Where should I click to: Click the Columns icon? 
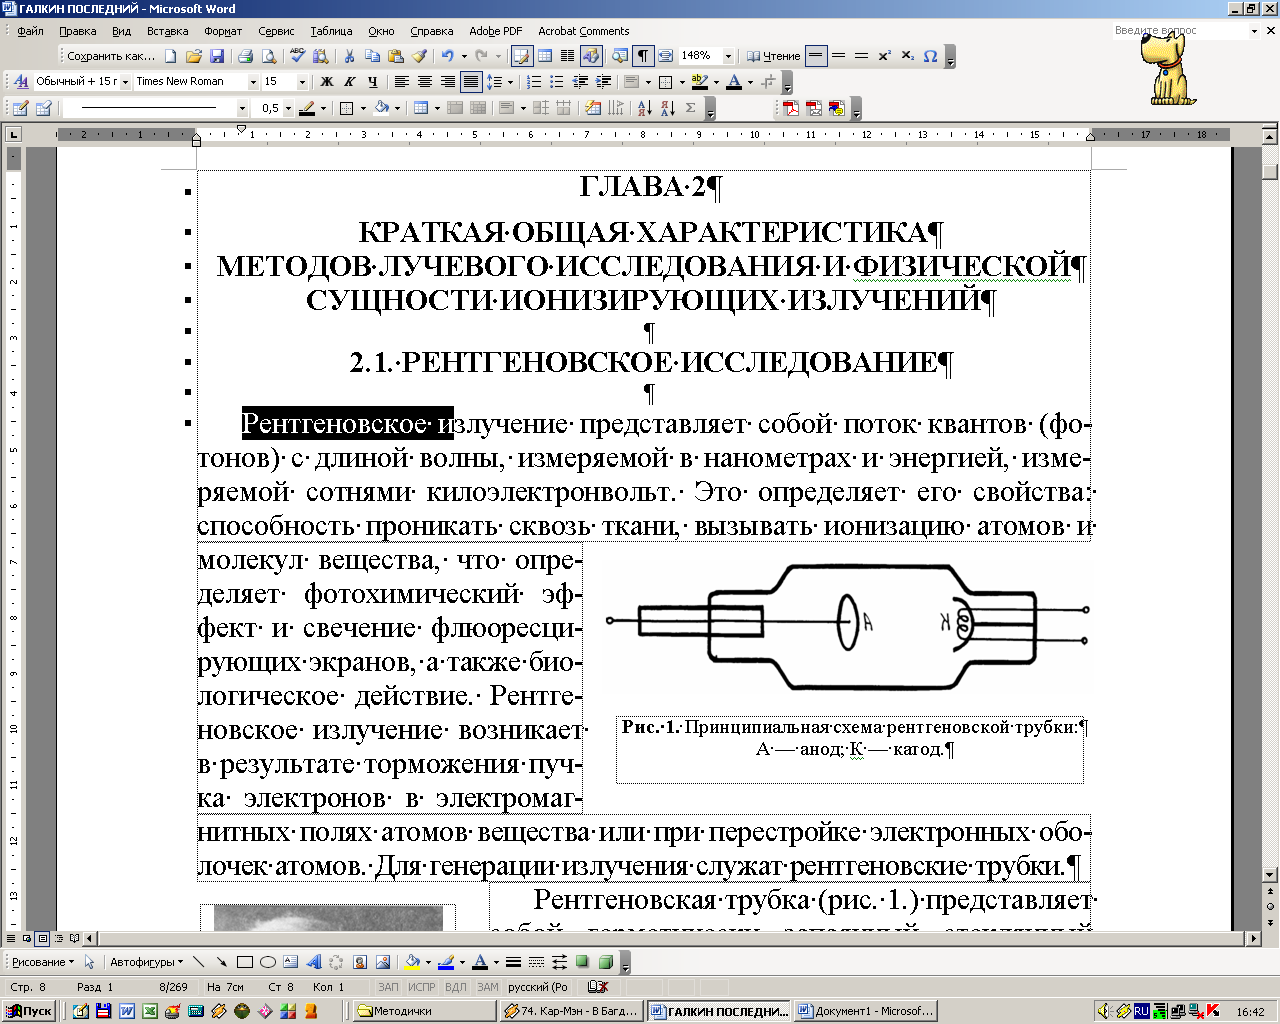click(568, 56)
